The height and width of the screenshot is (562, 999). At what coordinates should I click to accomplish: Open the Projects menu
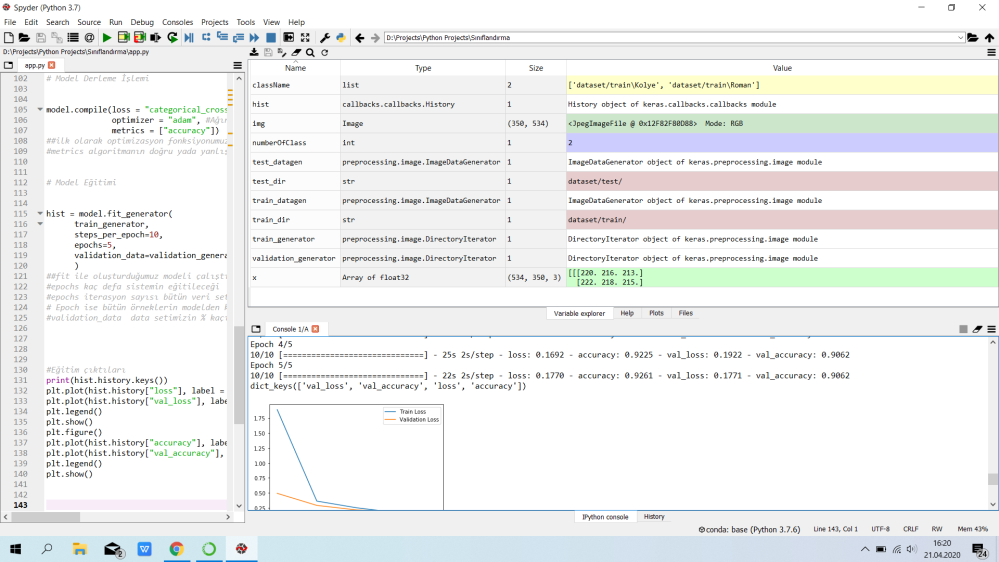tap(215, 22)
